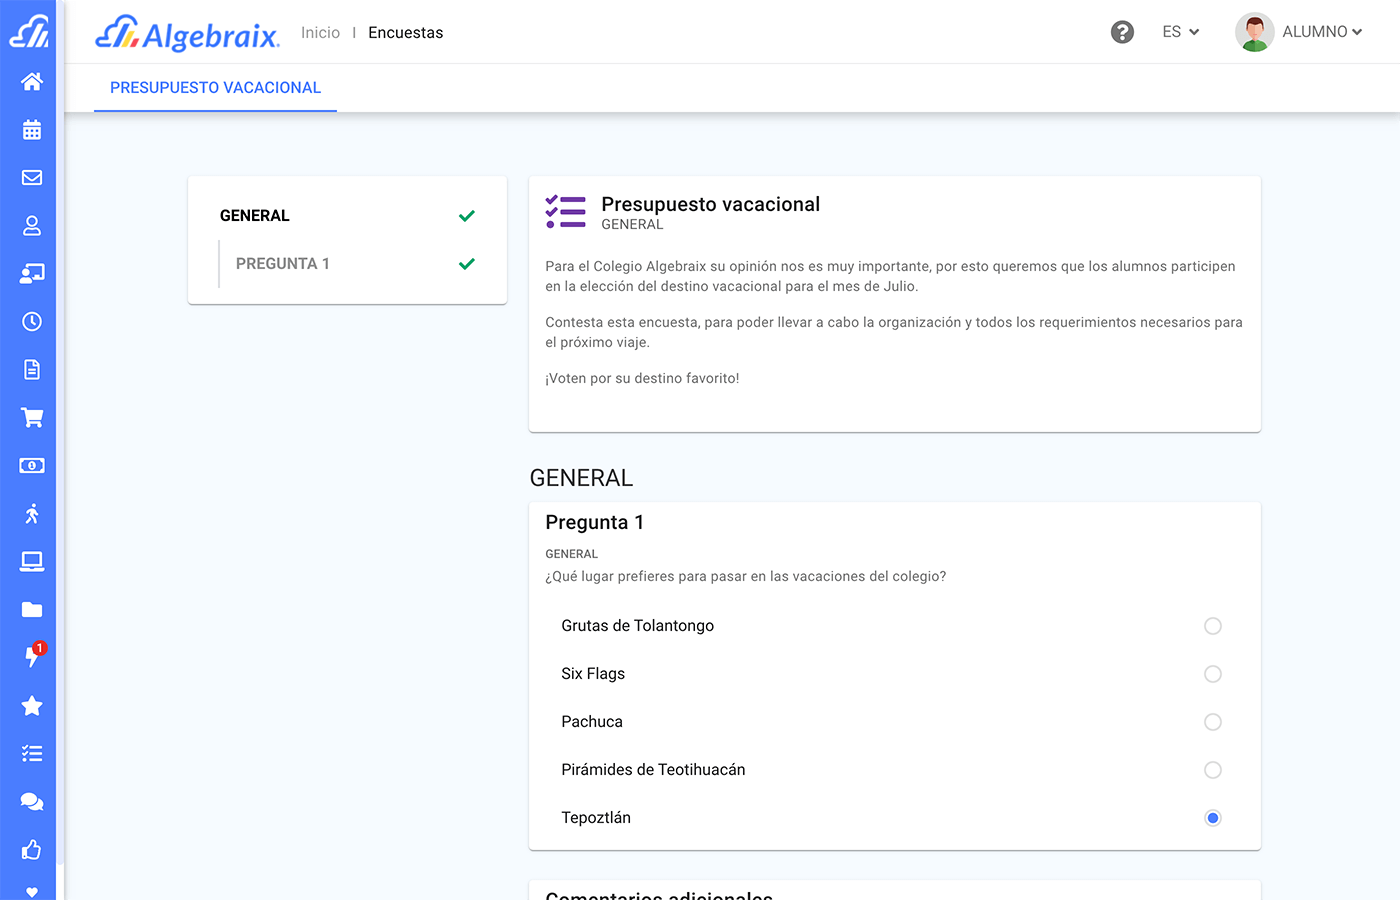This screenshot has width=1400, height=900.
Task: Choose the Six Flags radio button
Action: tap(1212, 674)
